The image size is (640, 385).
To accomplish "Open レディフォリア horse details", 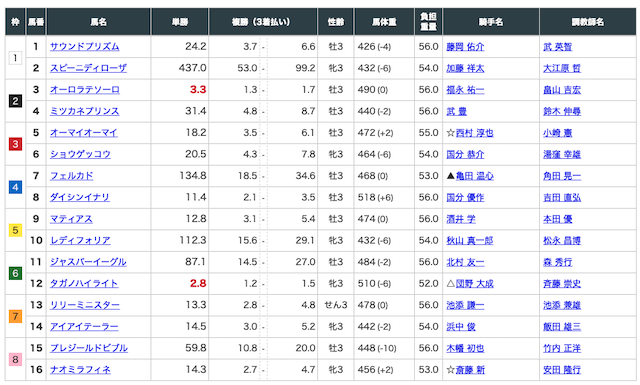I will 80,241.
